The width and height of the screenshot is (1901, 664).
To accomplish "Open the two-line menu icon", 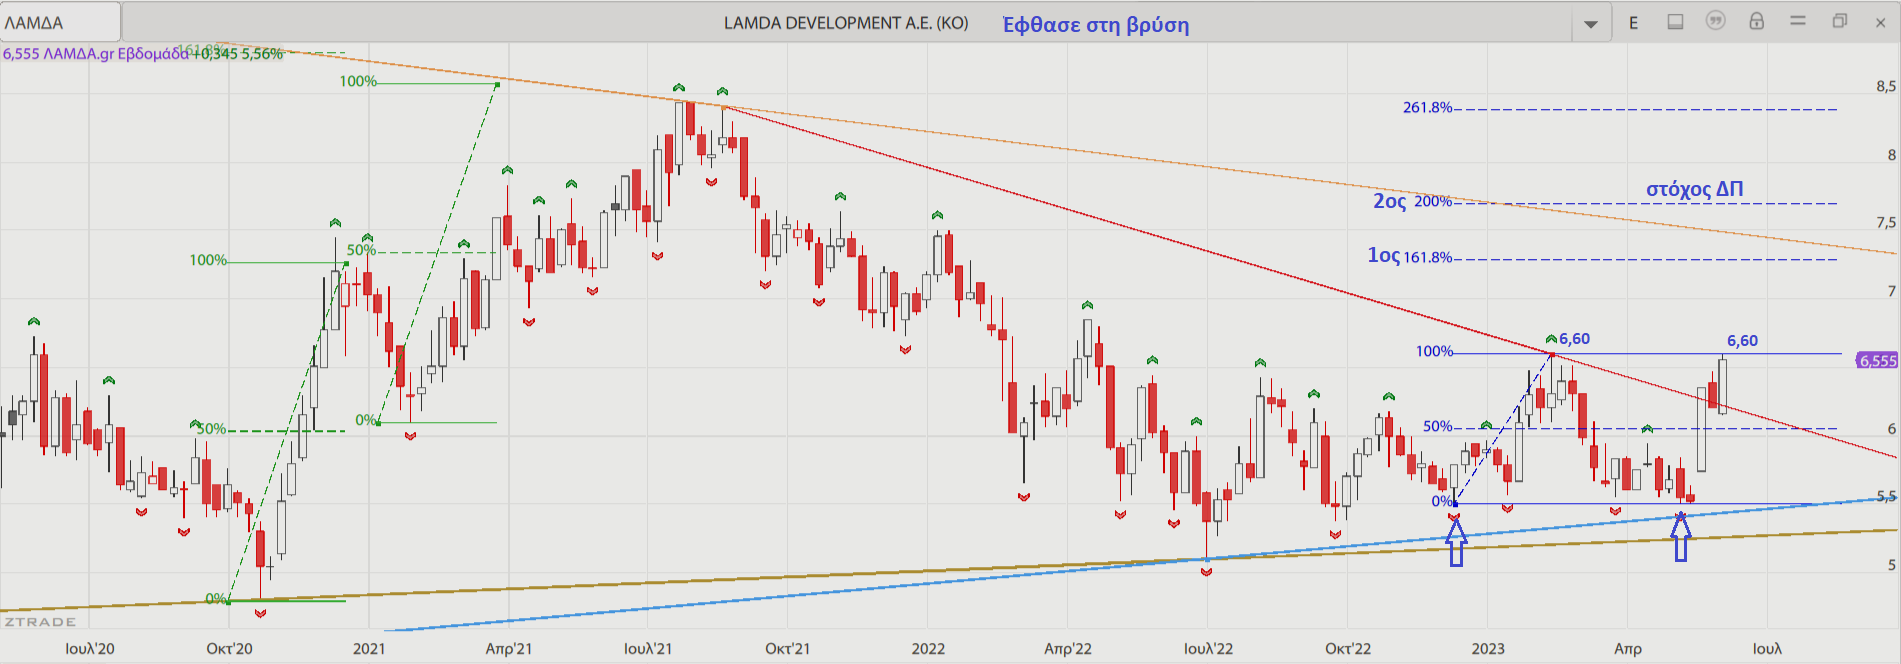I will pos(1798,21).
